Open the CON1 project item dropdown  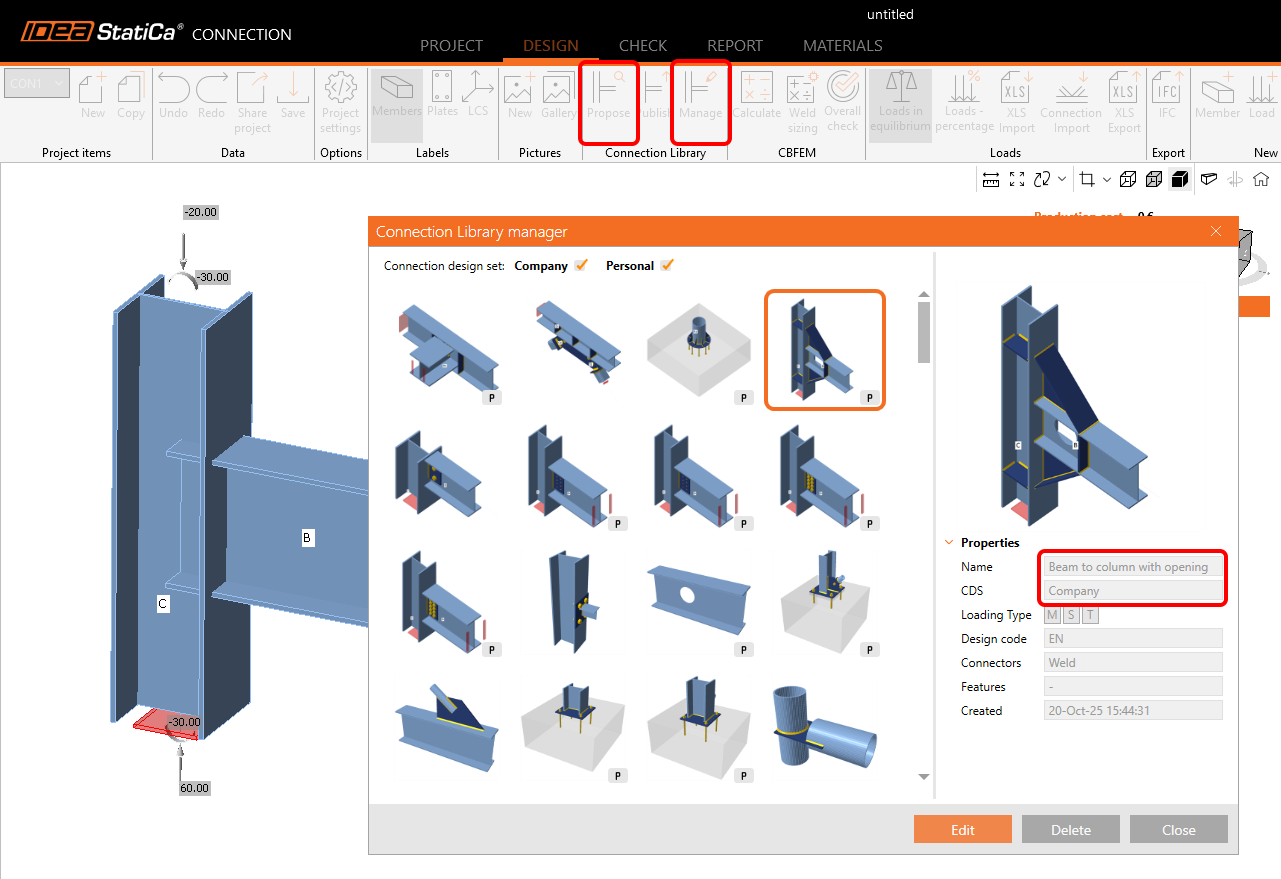click(37, 84)
